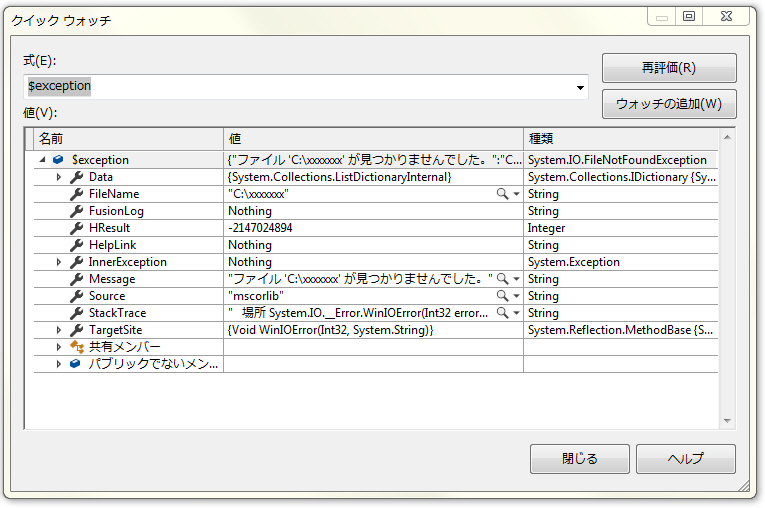Select the "C:\xxxxxxx" FileName value text
Viewport: 765px width, 508px height.
(258, 194)
